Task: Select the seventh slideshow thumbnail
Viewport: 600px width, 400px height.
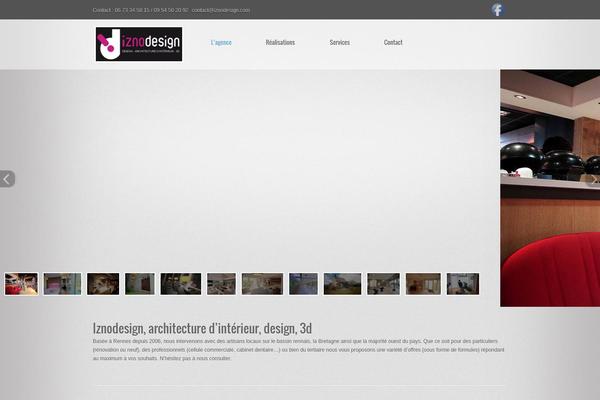Action: point(262,284)
